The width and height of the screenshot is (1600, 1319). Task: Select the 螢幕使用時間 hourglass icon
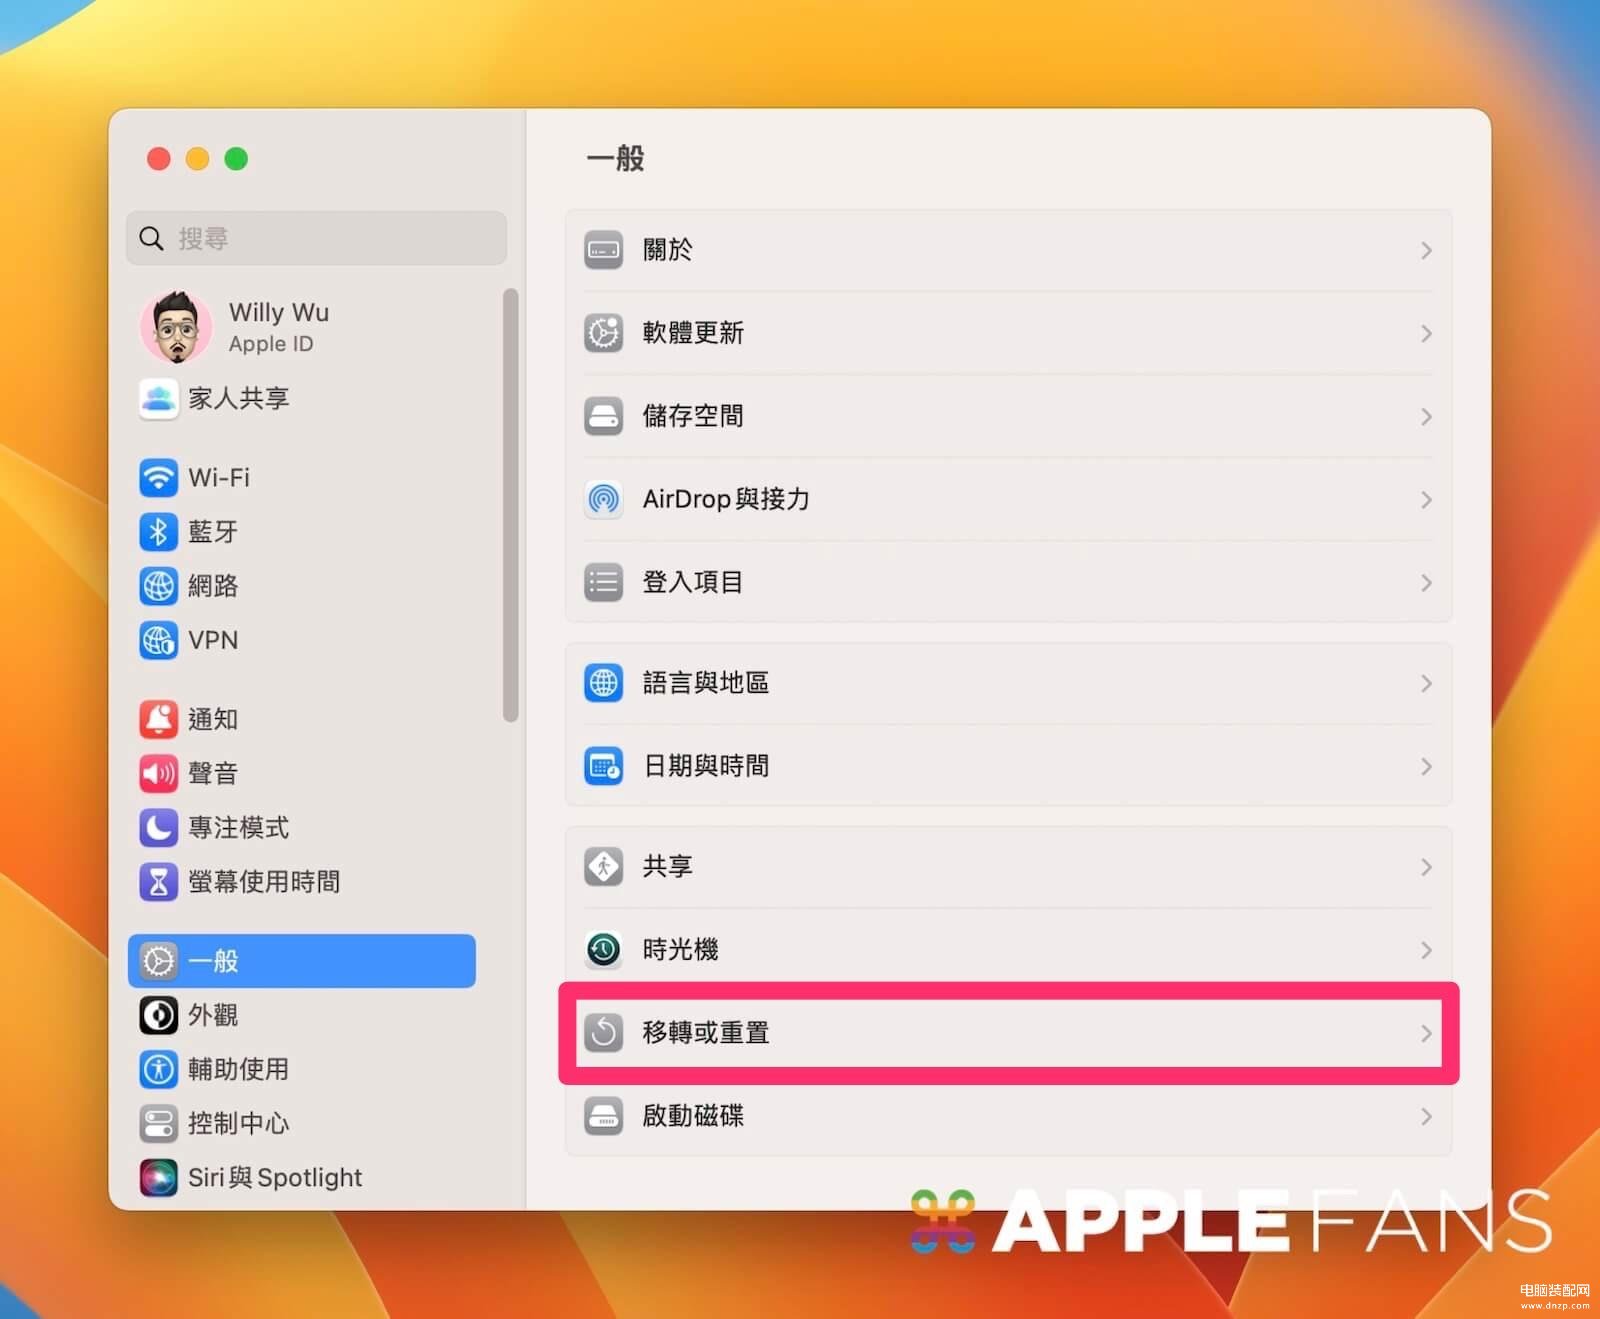[158, 881]
